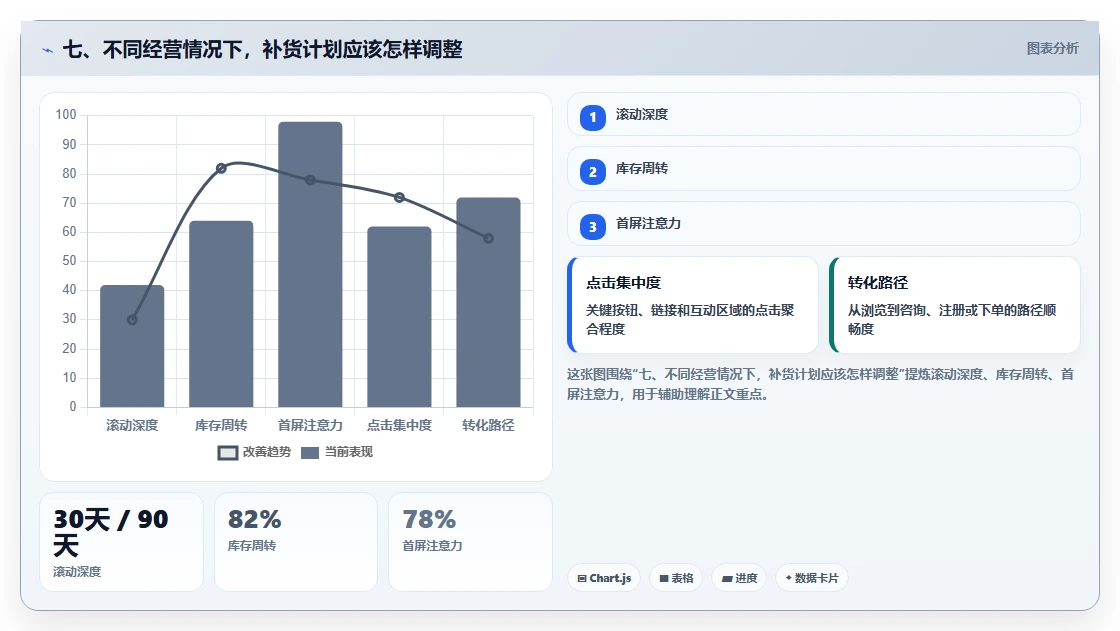Toggle the 当前表现 legend swatch
Image resolution: width=1120 pixels, height=631 pixels.
[x=310, y=452]
